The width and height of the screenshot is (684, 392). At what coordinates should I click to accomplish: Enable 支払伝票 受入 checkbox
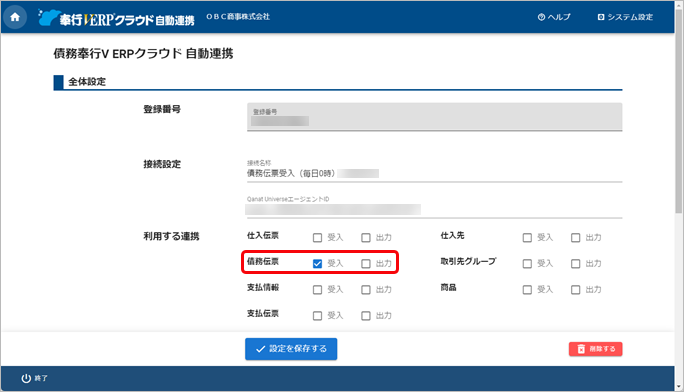point(318,316)
